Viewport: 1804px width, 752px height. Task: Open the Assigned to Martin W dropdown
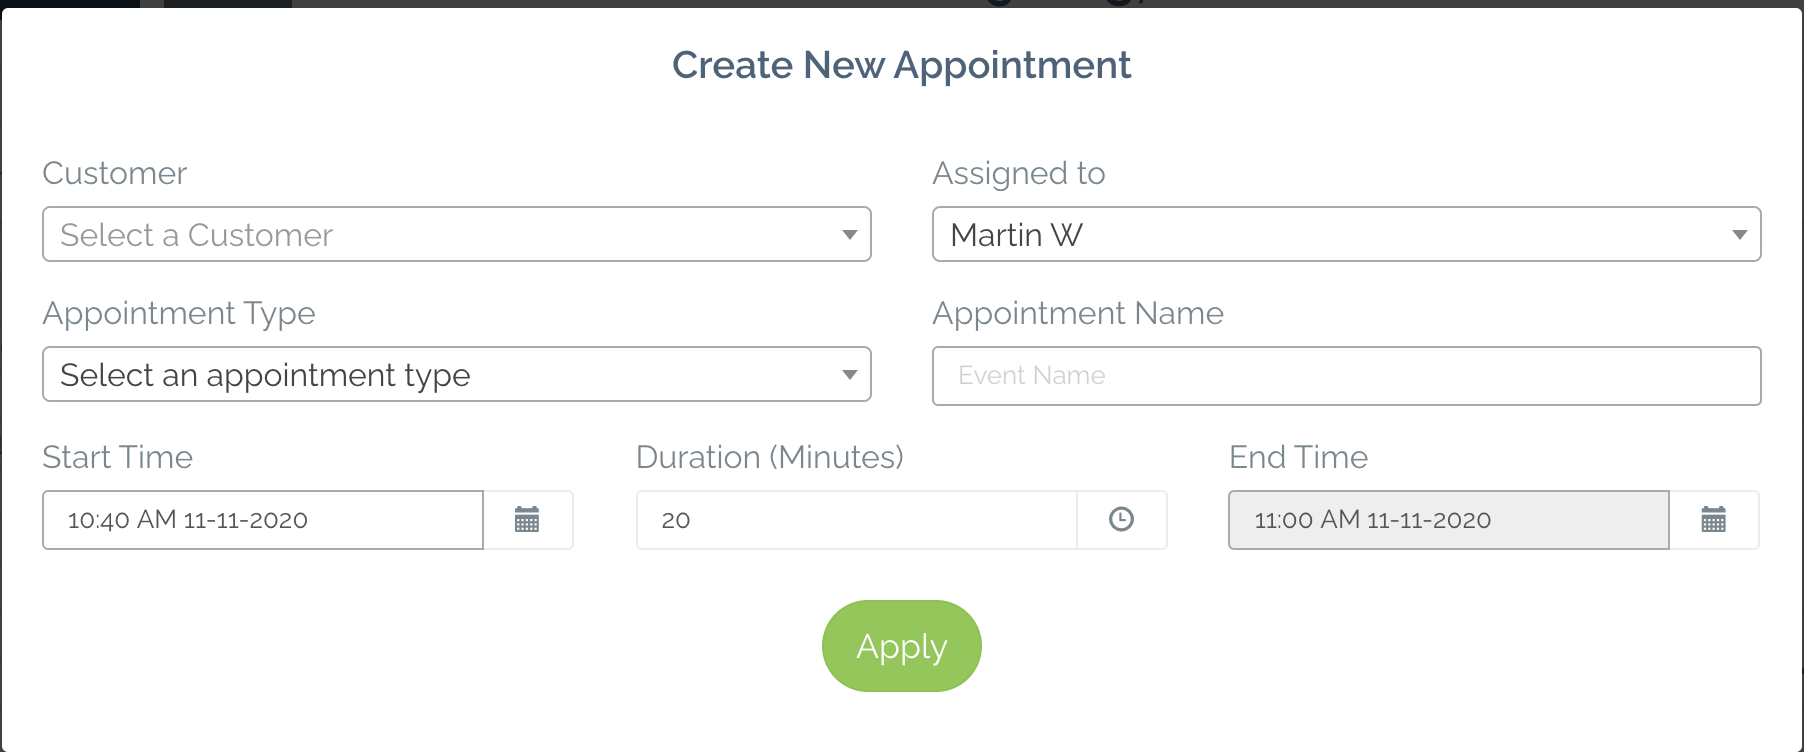1346,234
